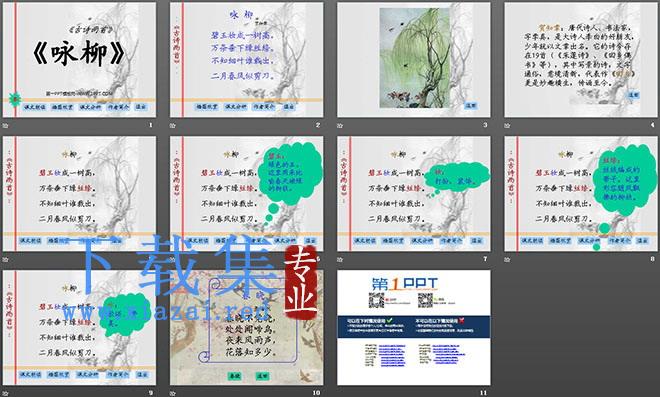
Task: Select slide 7 with the small green cloud
Action: pyautogui.click(x=414, y=194)
